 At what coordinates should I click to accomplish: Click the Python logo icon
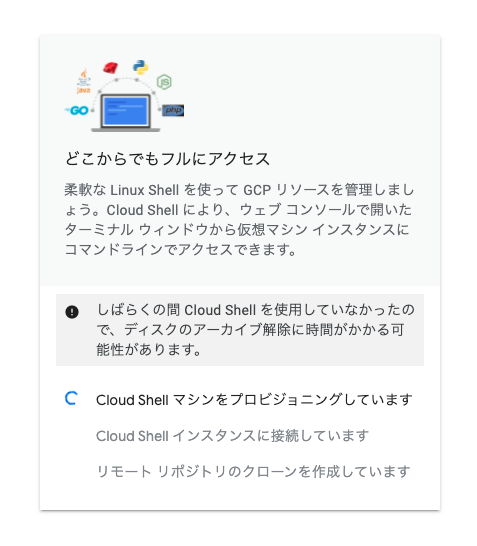click(141, 67)
